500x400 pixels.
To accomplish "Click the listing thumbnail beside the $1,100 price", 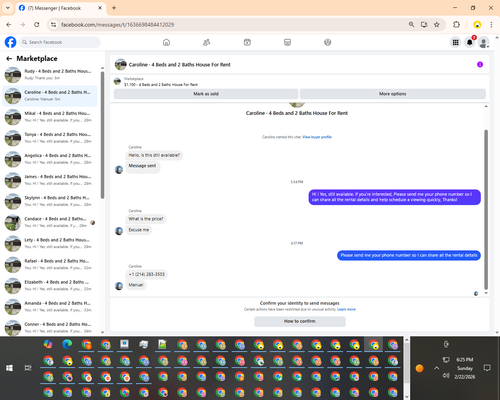I will [x=117, y=81].
